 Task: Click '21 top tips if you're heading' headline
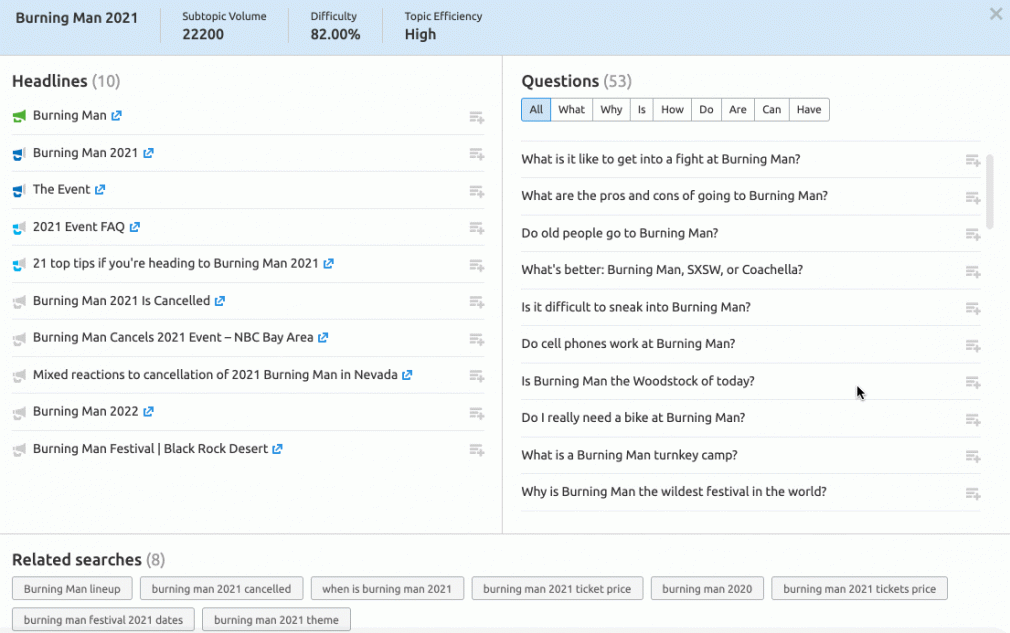click(x=176, y=263)
